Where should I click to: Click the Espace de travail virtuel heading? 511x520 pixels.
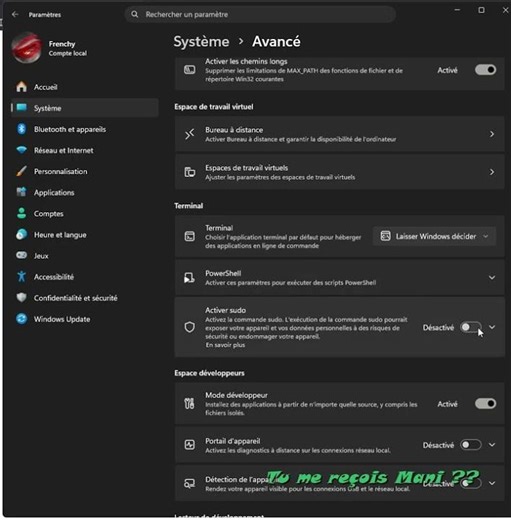[214, 107]
